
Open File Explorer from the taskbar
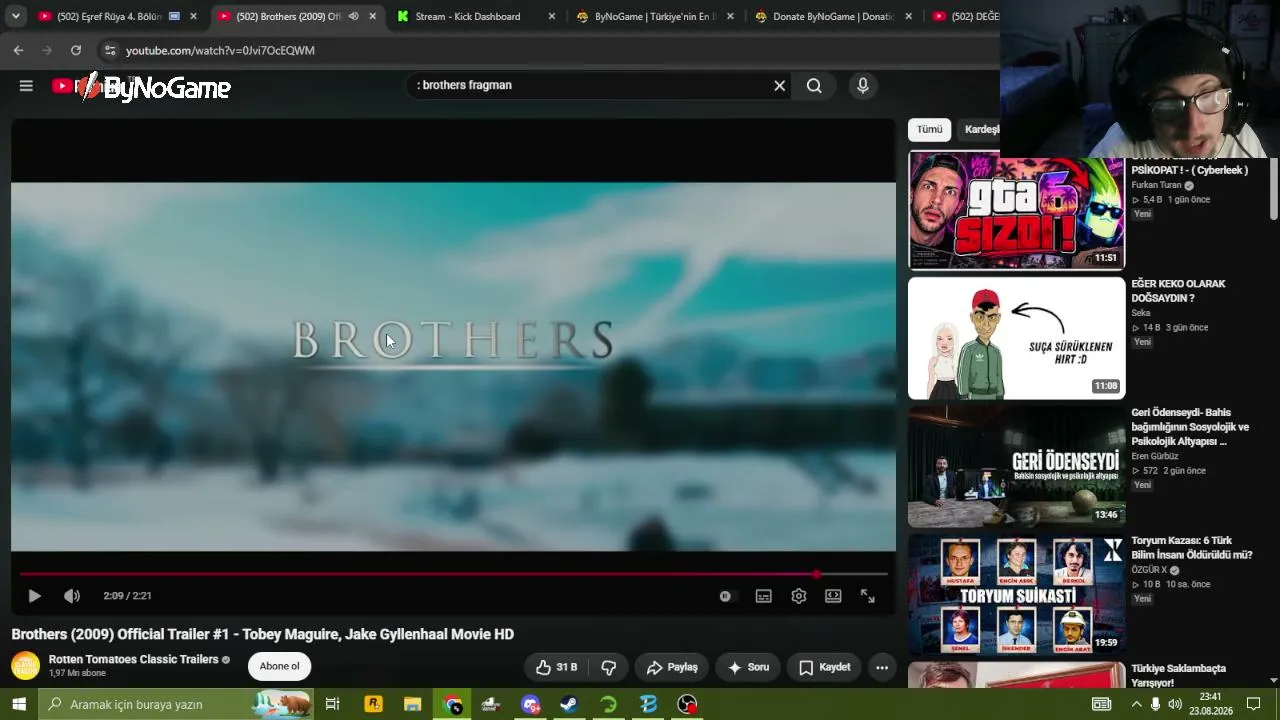coord(412,704)
